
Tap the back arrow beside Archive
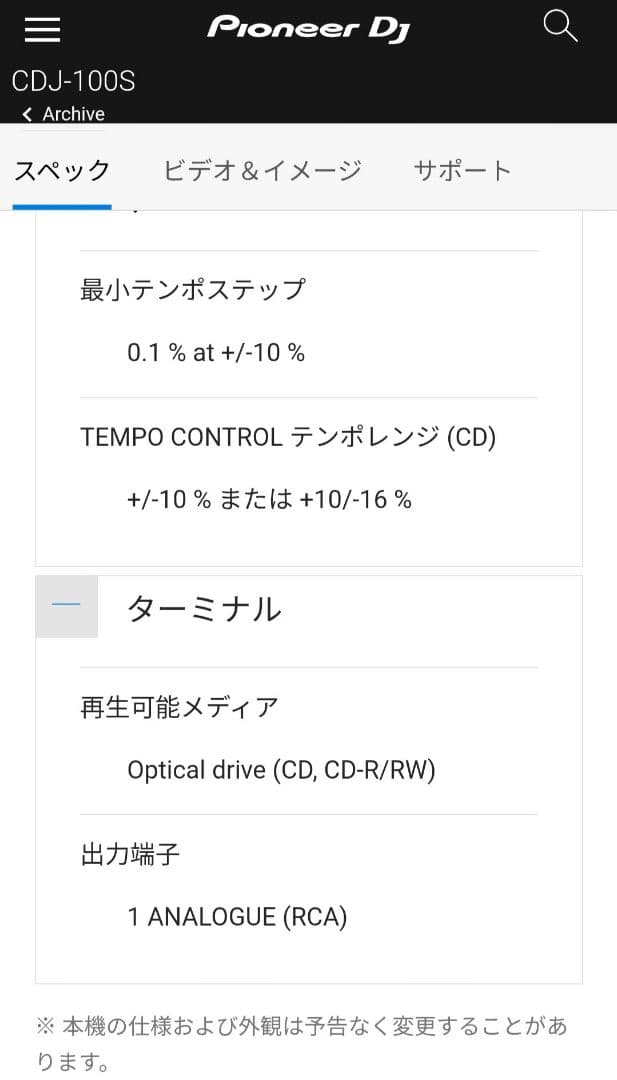(x=26, y=114)
